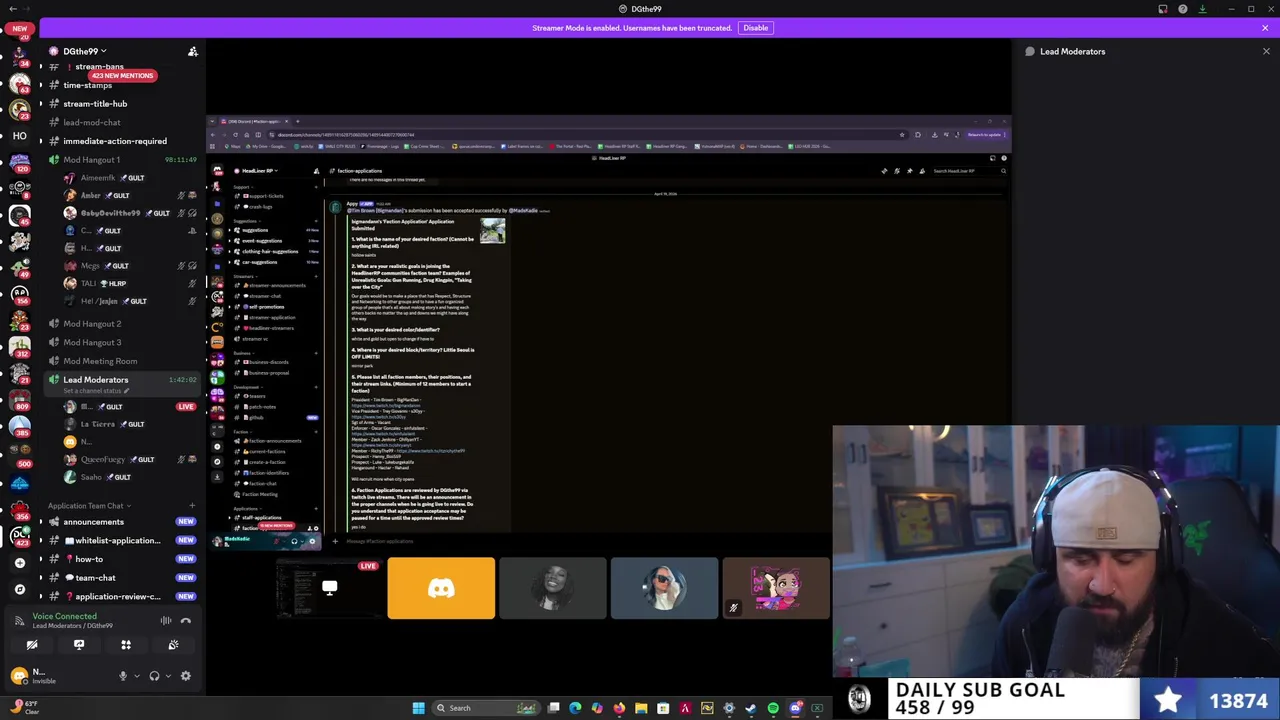1280x720 pixels.
Task: Toggle microphone mute in the user panel
Action: point(123,676)
